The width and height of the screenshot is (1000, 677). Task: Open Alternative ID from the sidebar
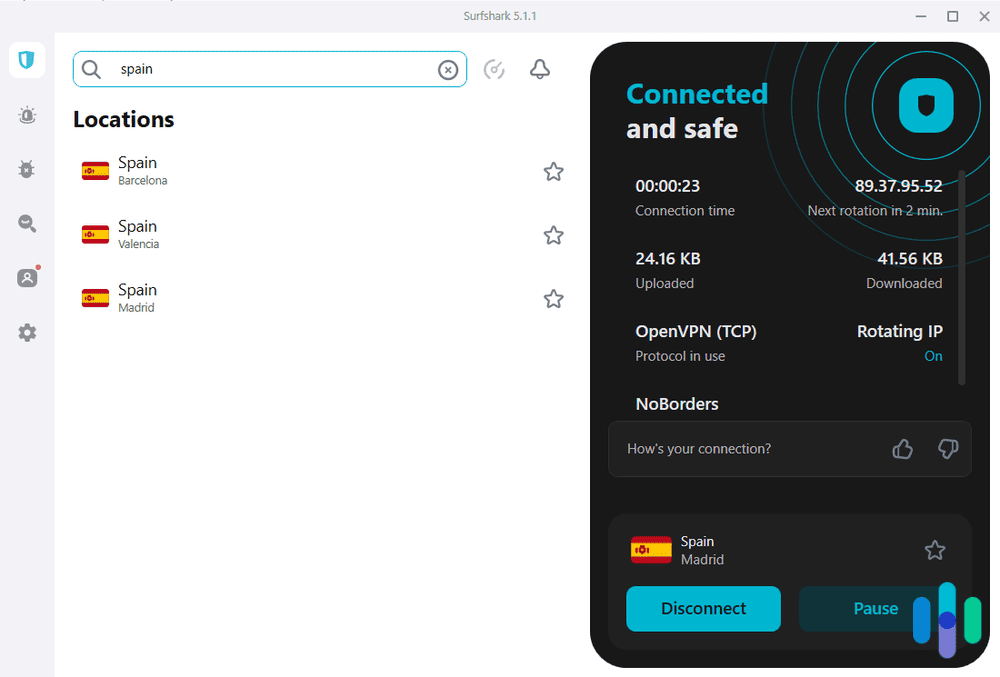pyautogui.click(x=27, y=277)
